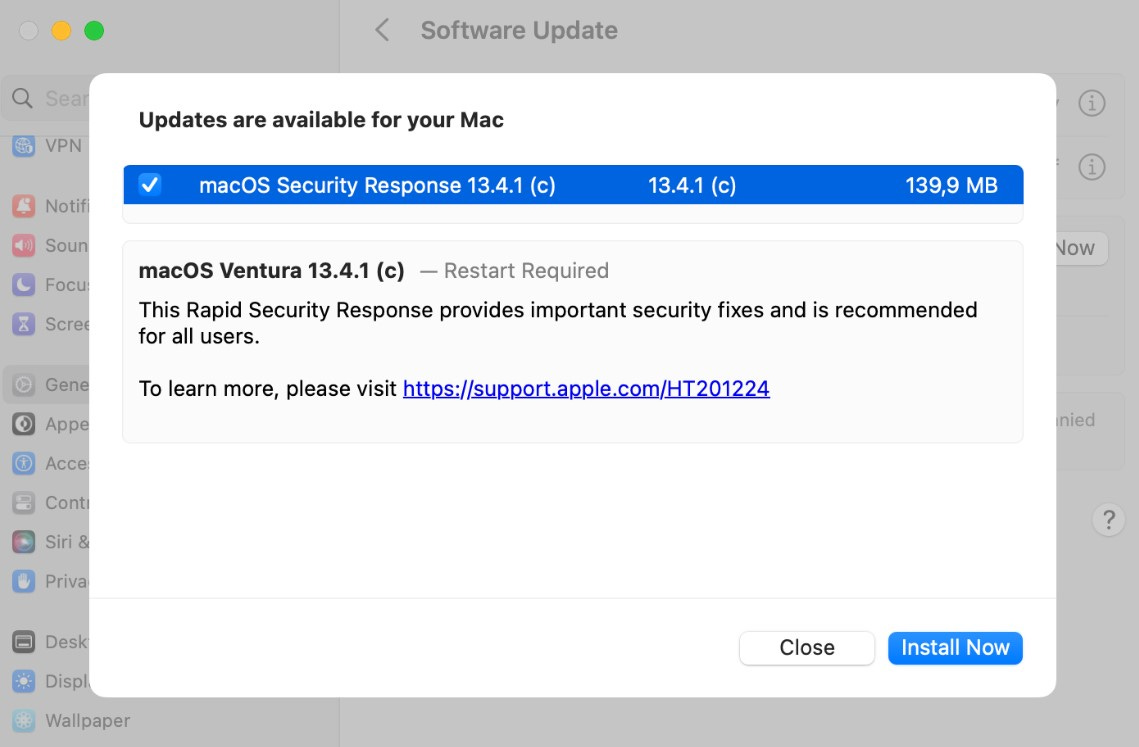Click the lower info icon behind dialog
Screen dimensions: 1139x747
click(1091, 167)
